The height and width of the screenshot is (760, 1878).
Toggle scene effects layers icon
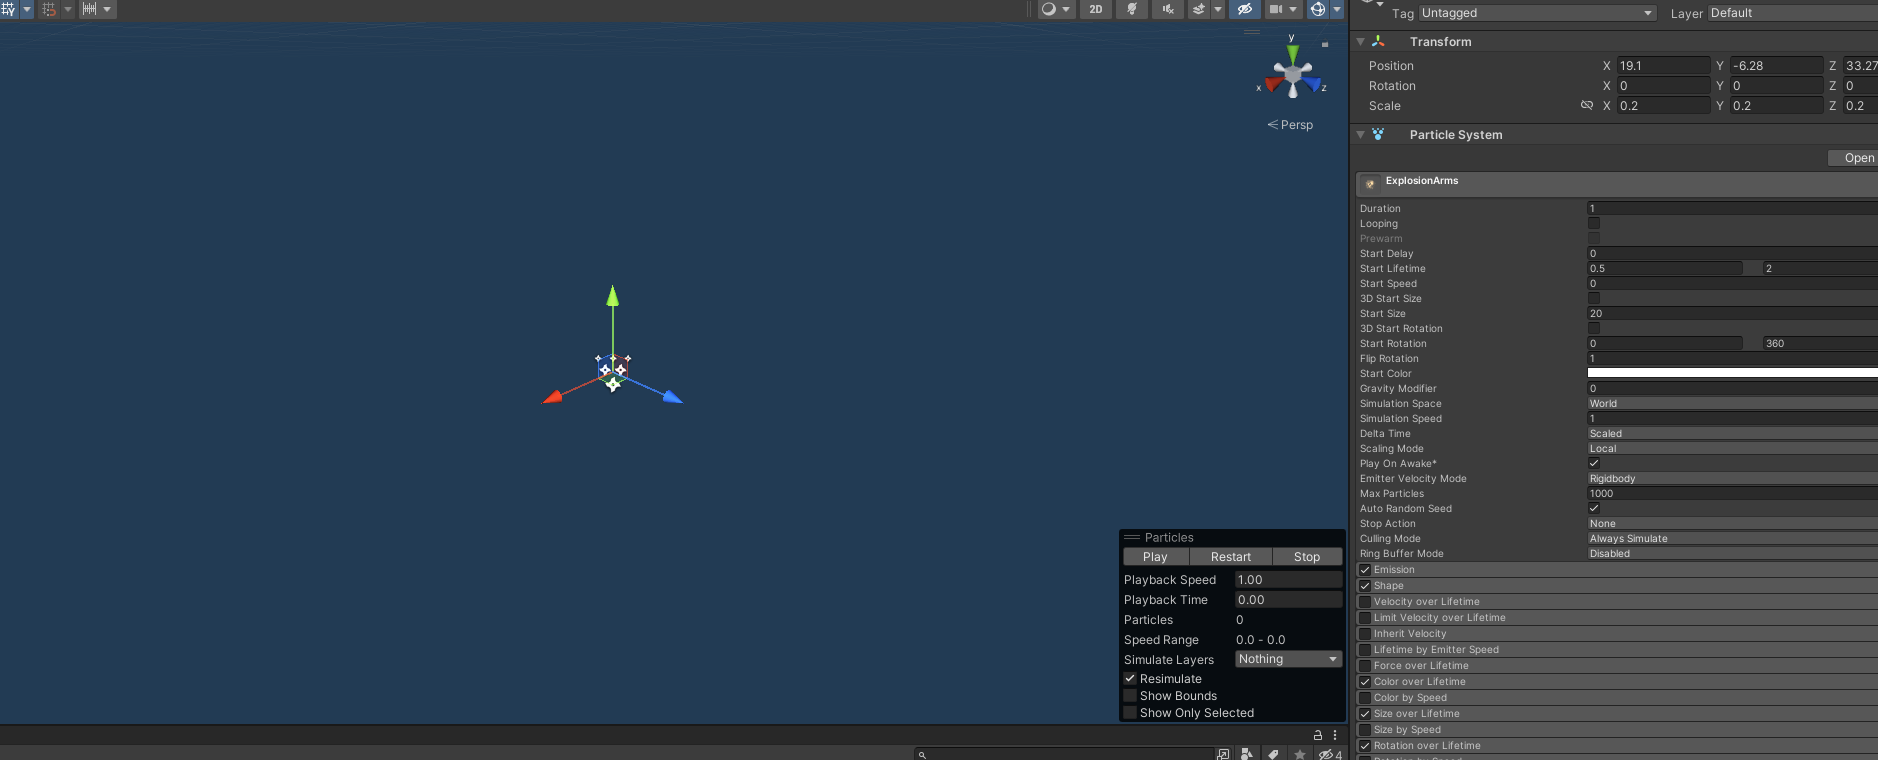point(1199,9)
